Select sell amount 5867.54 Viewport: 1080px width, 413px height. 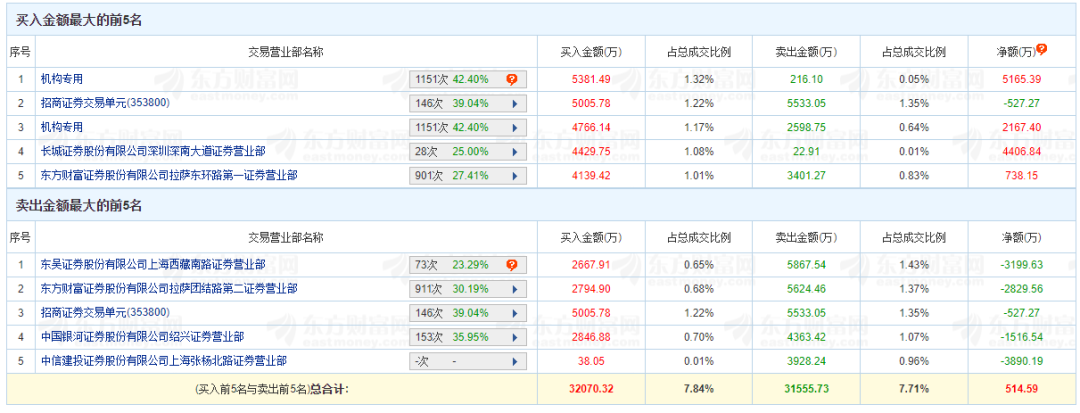tap(806, 264)
